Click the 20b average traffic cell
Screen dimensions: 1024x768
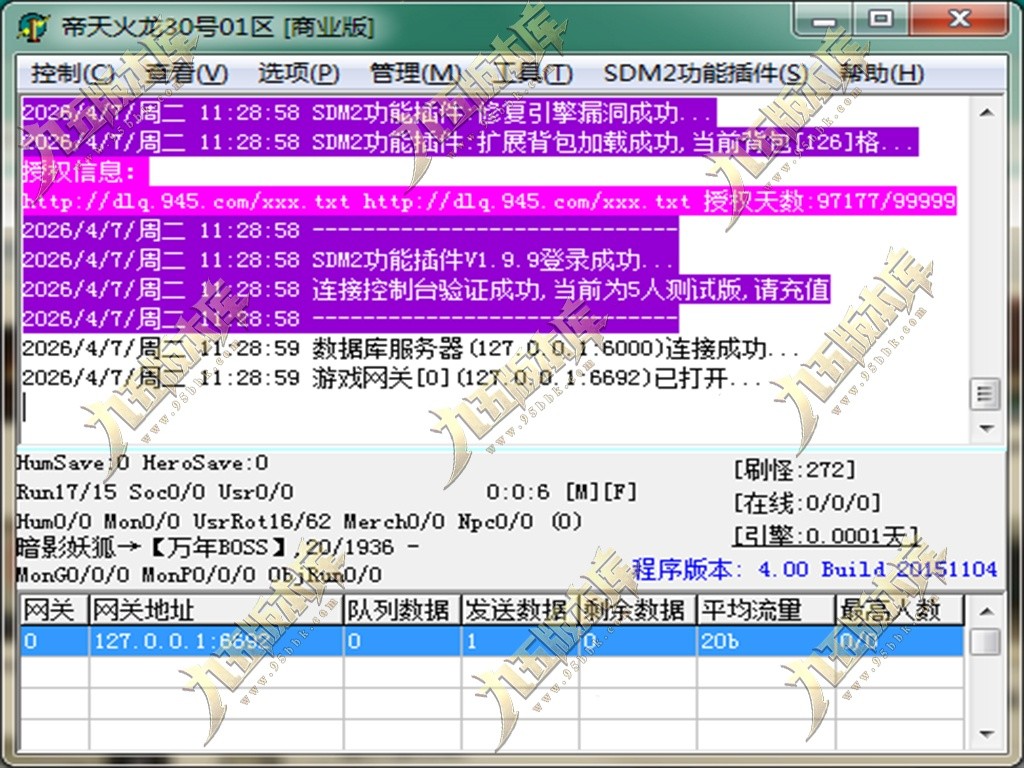(766, 641)
